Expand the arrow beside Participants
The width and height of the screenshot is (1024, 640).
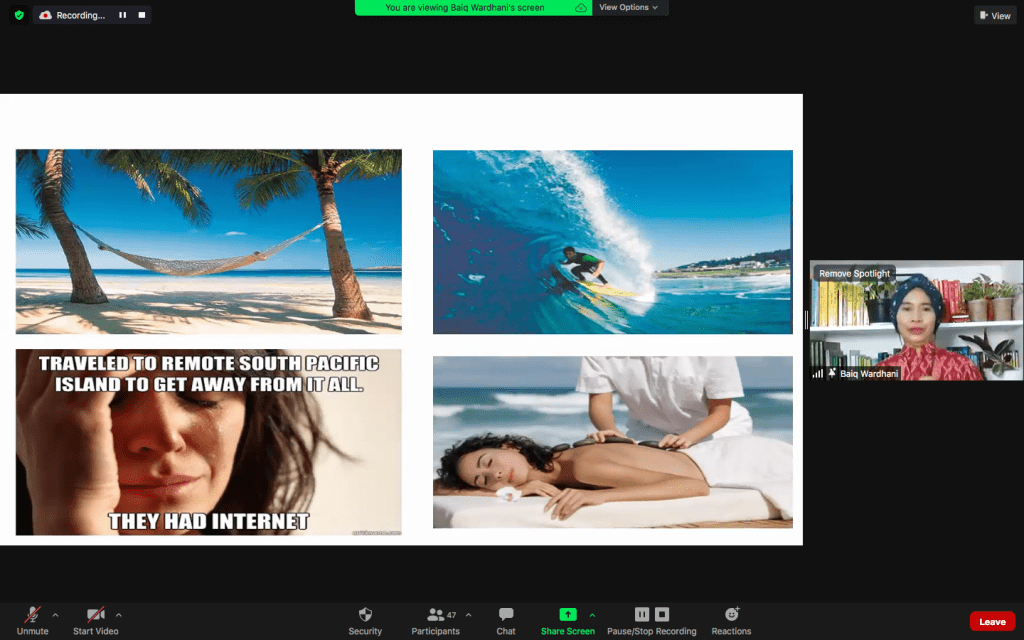(468, 615)
